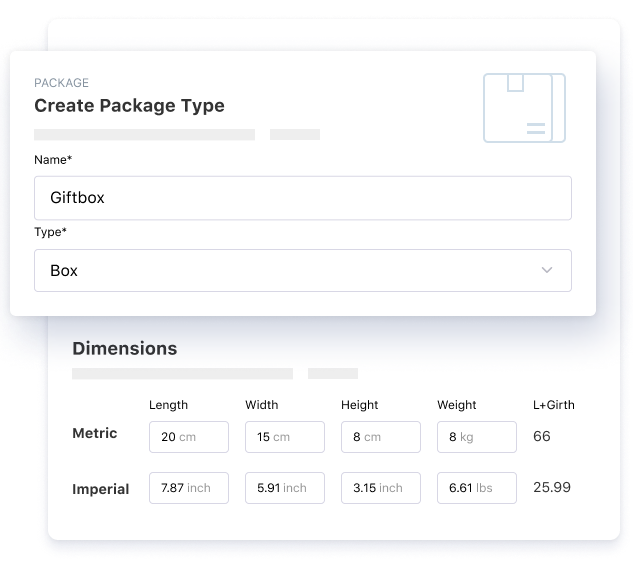Screen dimensions: 633x561
Task: Click the Metric Height field 8 cm
Action: coord(381,437)
